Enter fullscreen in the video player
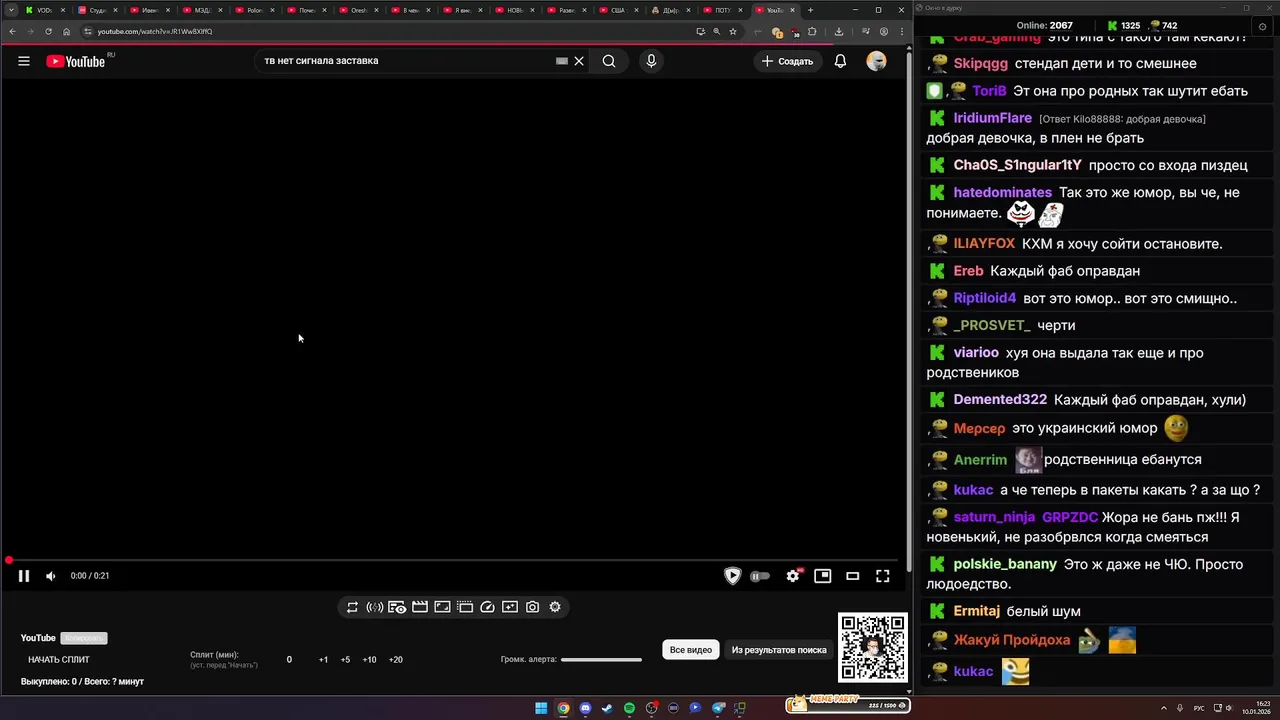Viewport: 1280px width, 720px height. coord(883,576)
